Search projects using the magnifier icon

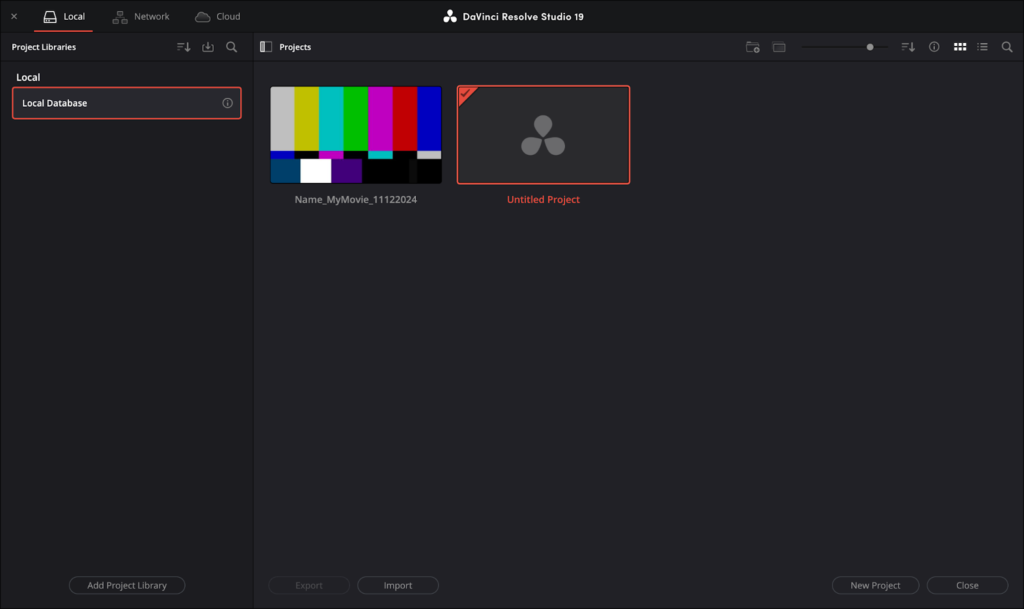(1007, 47)
